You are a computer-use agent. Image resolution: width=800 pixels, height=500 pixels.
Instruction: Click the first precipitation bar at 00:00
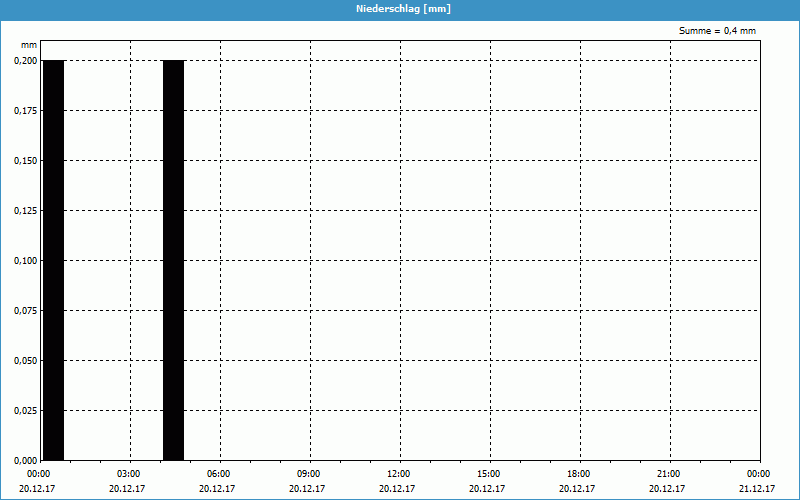click(x=54, y=260)
